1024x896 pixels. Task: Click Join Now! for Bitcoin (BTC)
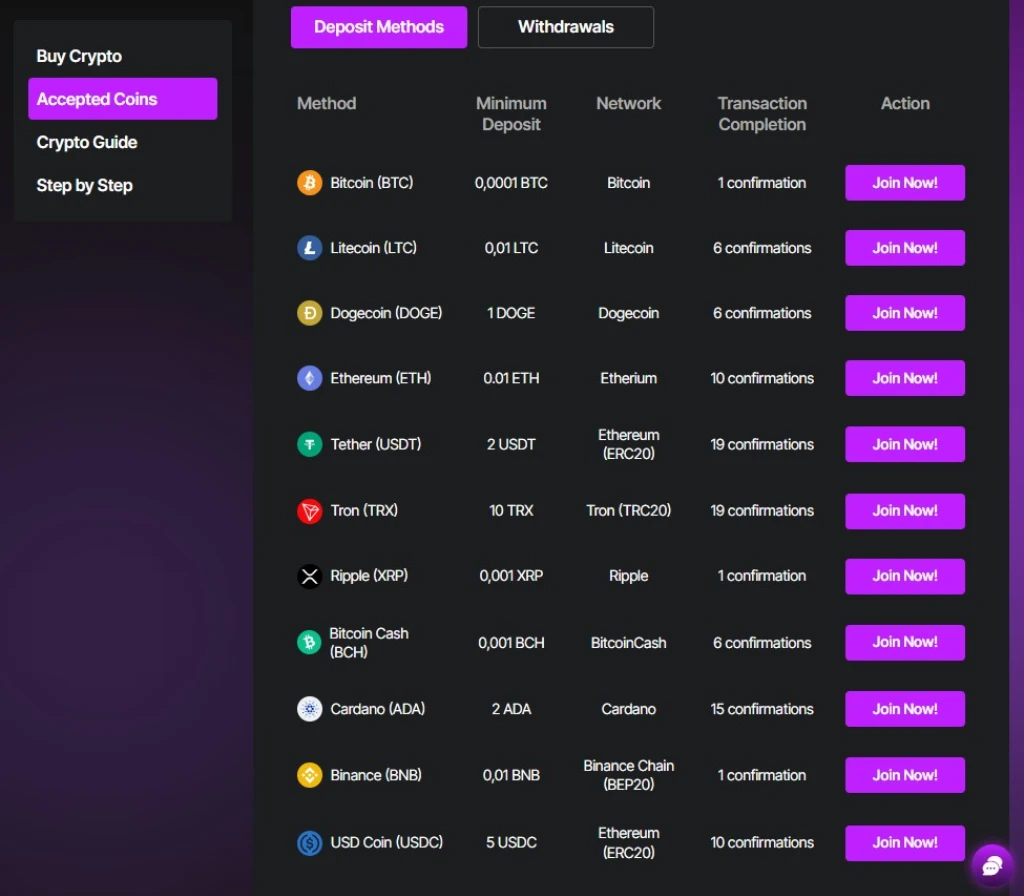[904, 183]
